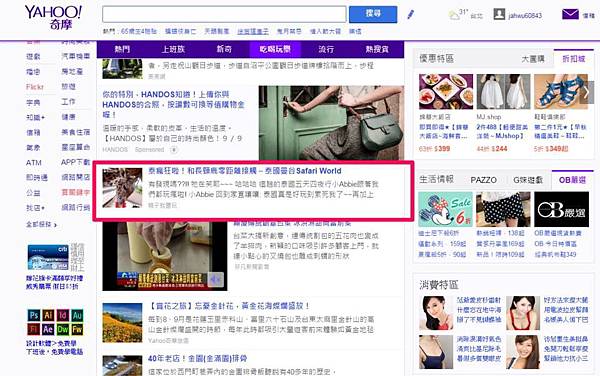This screenshot has width=600, height=376.
Task: Open the yellow flower field thumbnail
Action: 122,322
